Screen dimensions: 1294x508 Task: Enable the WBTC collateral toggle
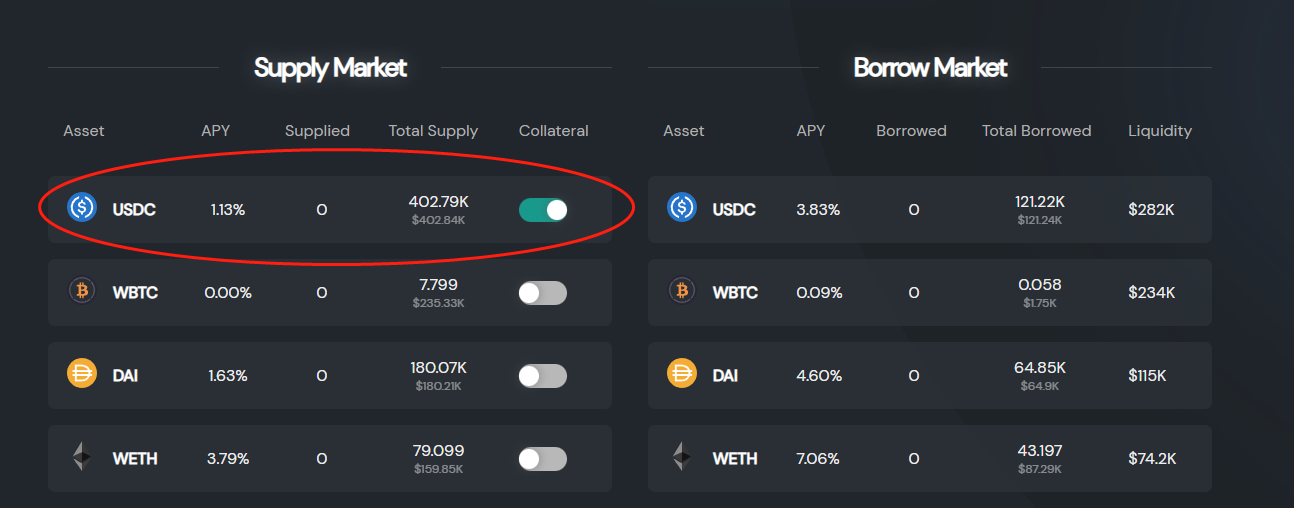coord(543,292)
